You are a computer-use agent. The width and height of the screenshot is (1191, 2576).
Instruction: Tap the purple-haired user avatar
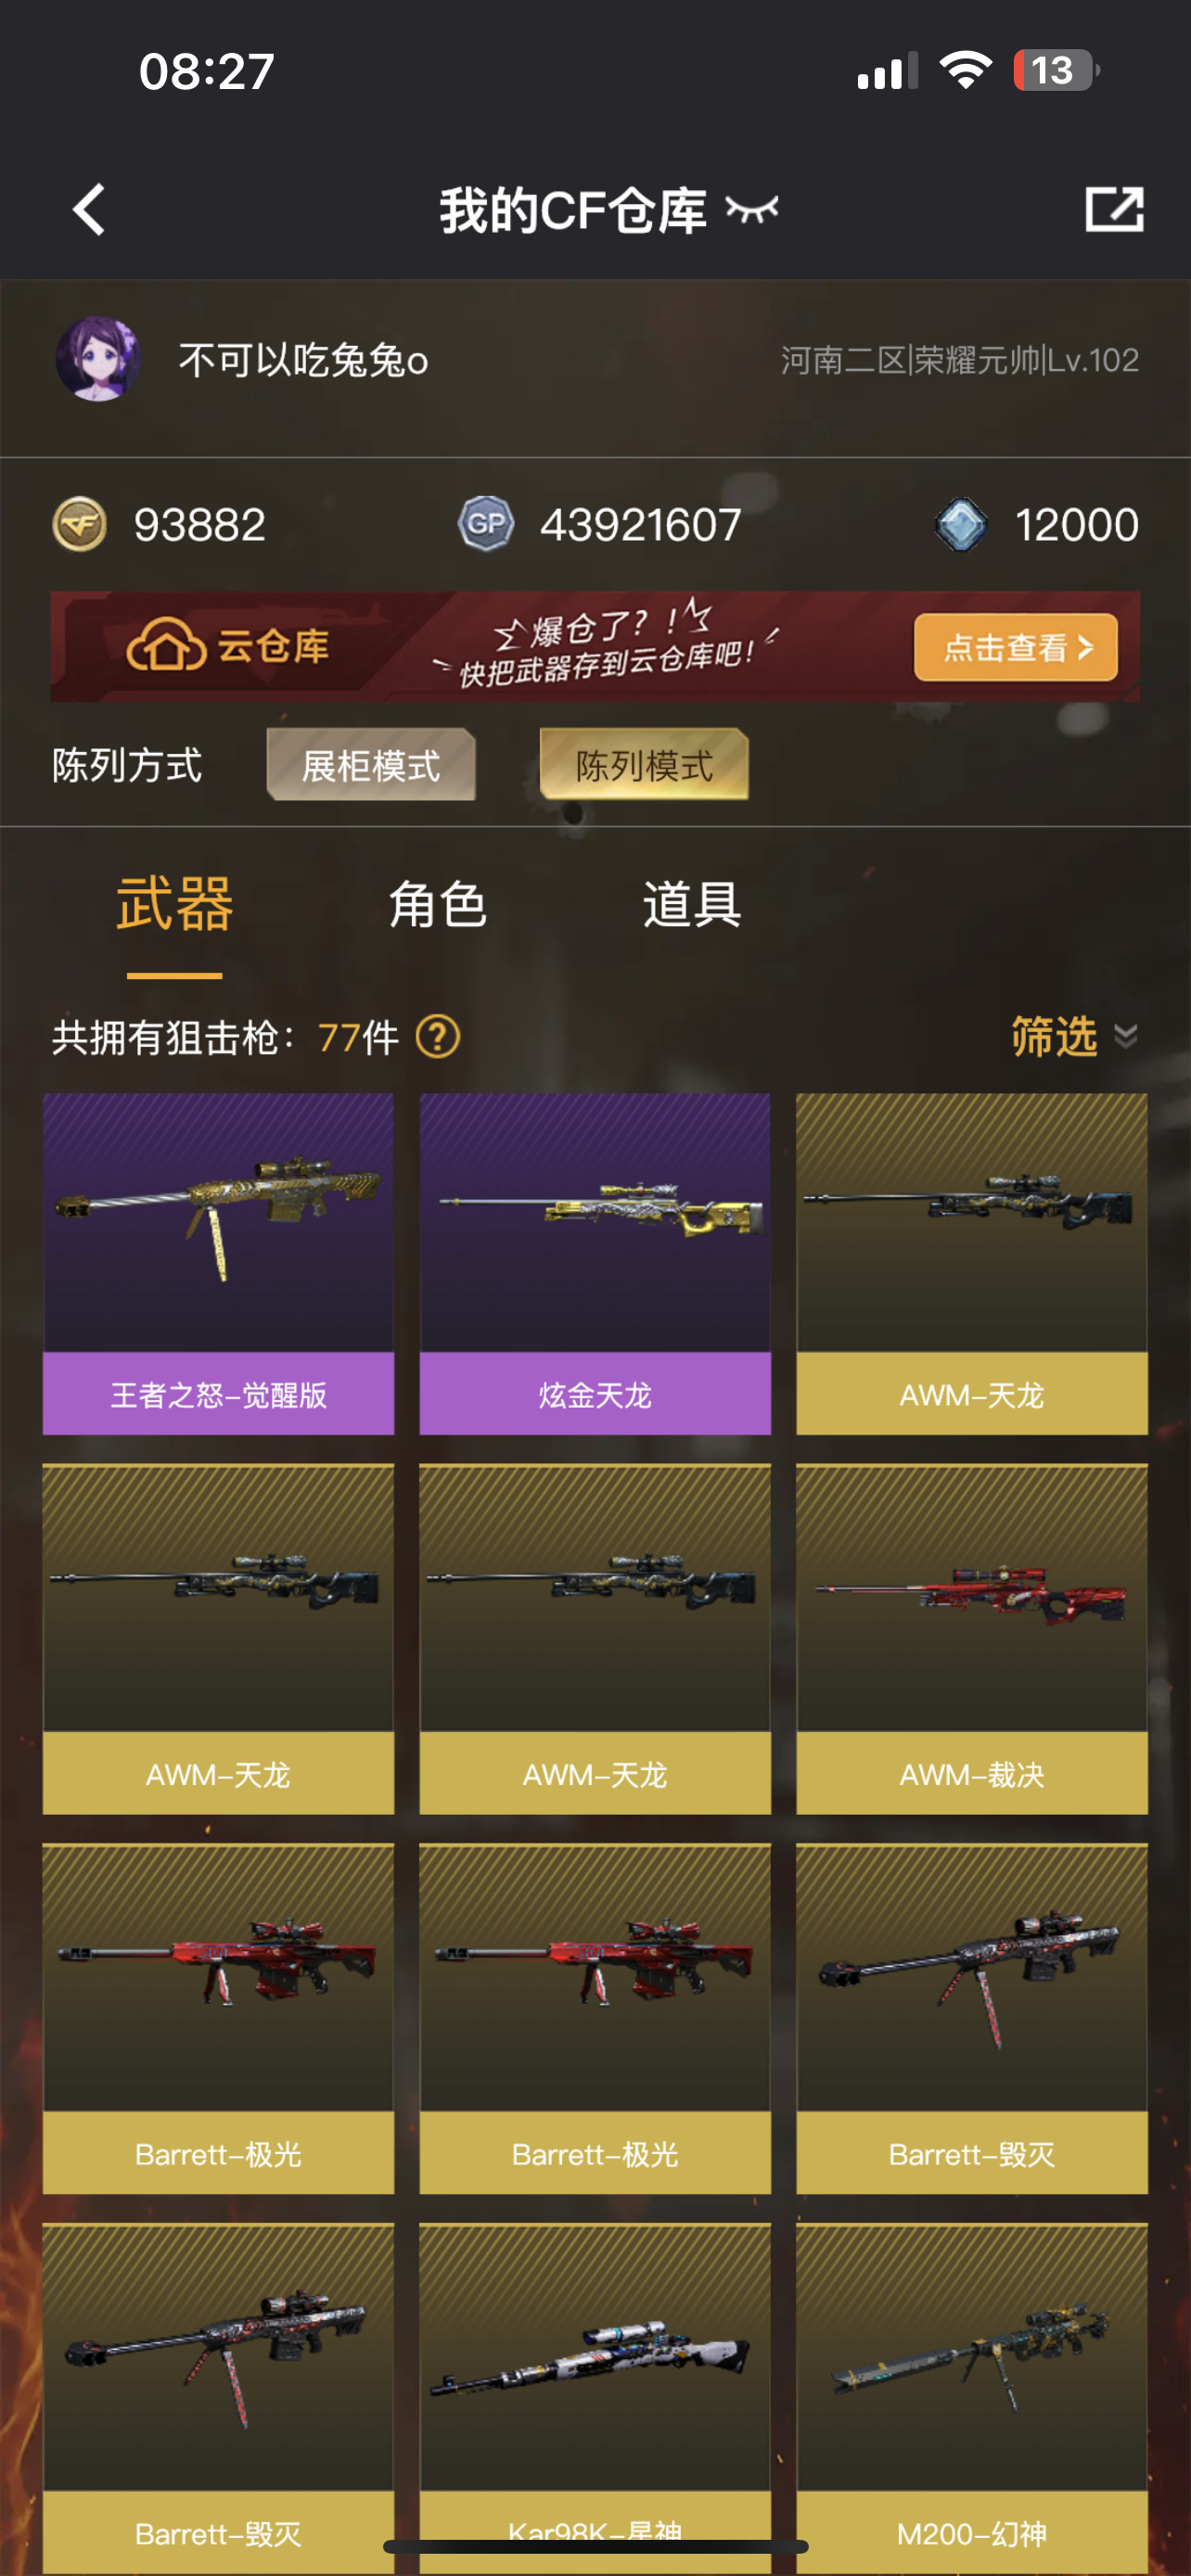pos(98,359)
